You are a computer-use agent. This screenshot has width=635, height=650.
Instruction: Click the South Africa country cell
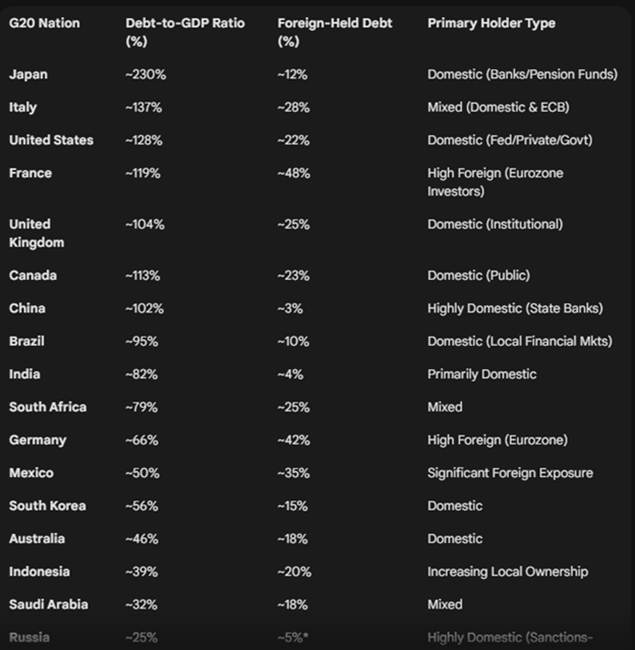click(x=48, y=407)
